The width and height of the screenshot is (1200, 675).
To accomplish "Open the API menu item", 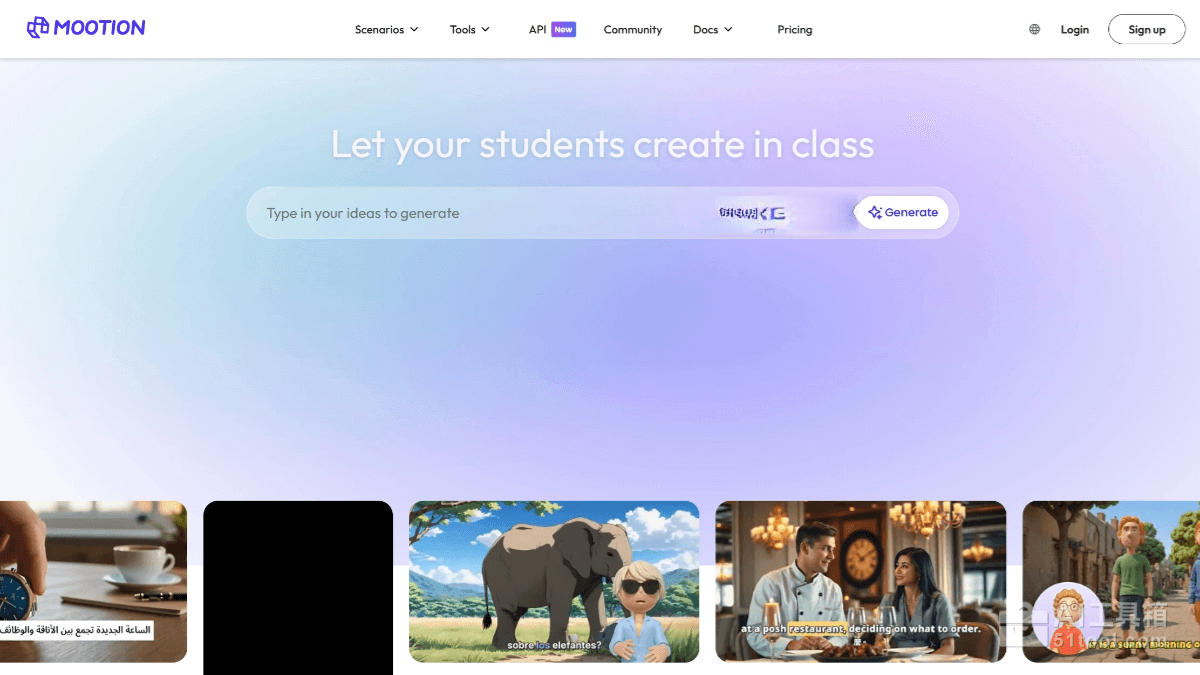I will pos(538,29).
